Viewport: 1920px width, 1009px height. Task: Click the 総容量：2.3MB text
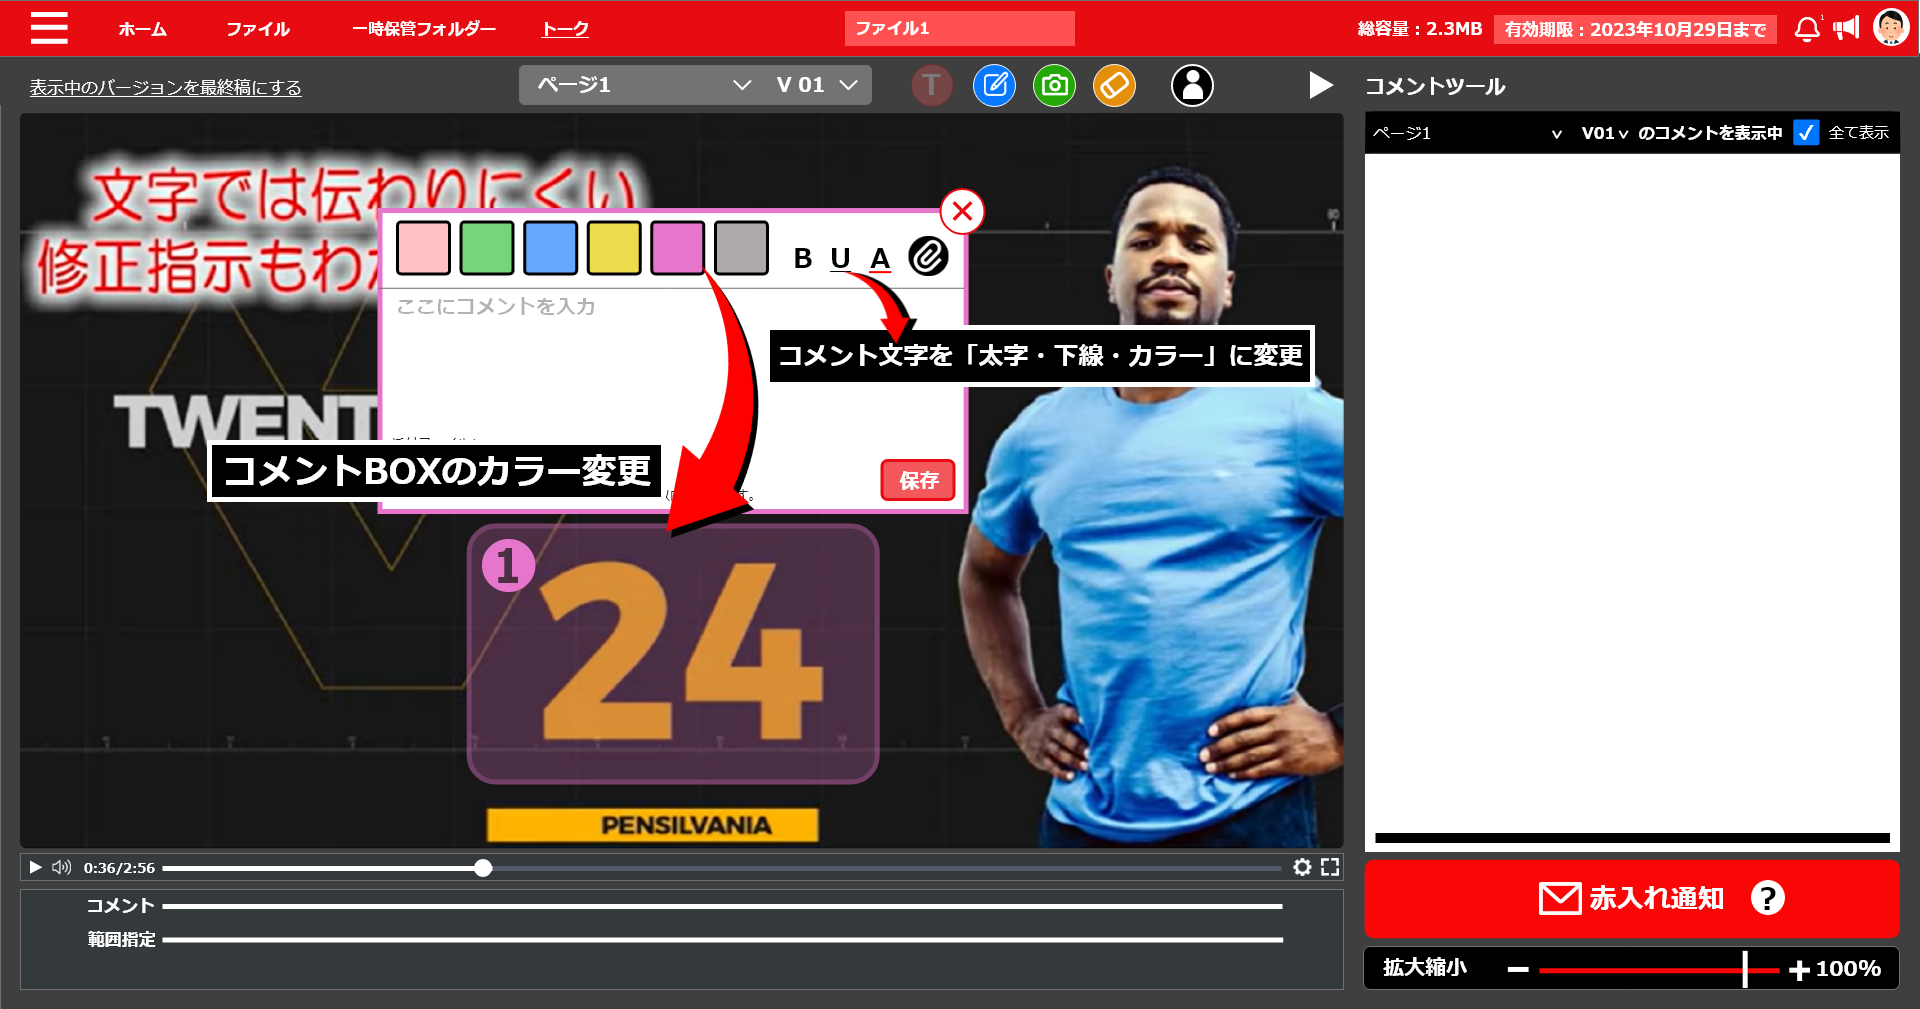1419,29
